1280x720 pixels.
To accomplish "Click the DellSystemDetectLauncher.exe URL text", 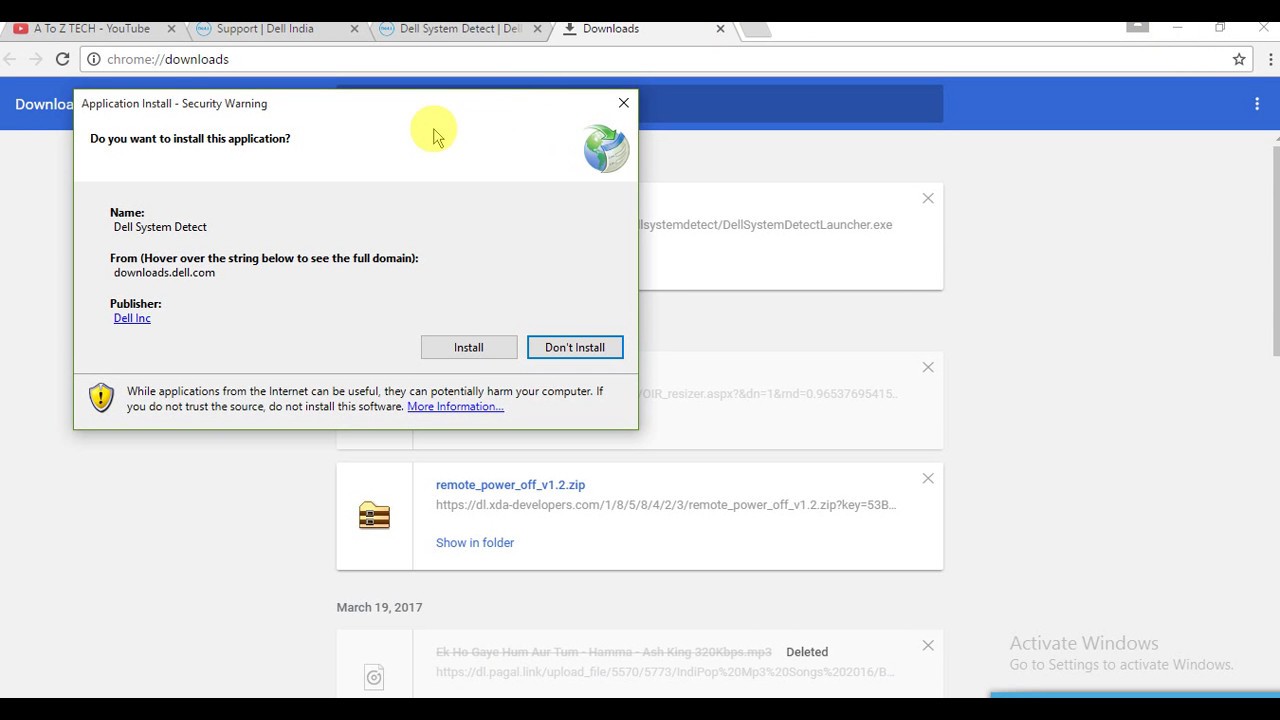I will coord(766,225).
